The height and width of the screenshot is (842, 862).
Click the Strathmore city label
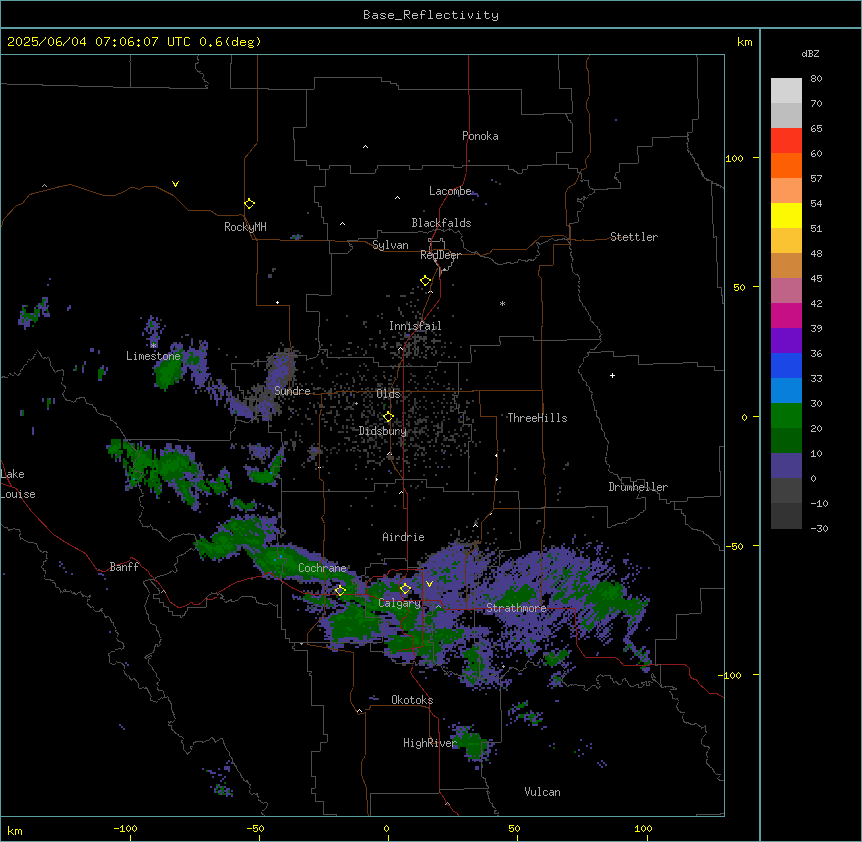click(516, 608)
